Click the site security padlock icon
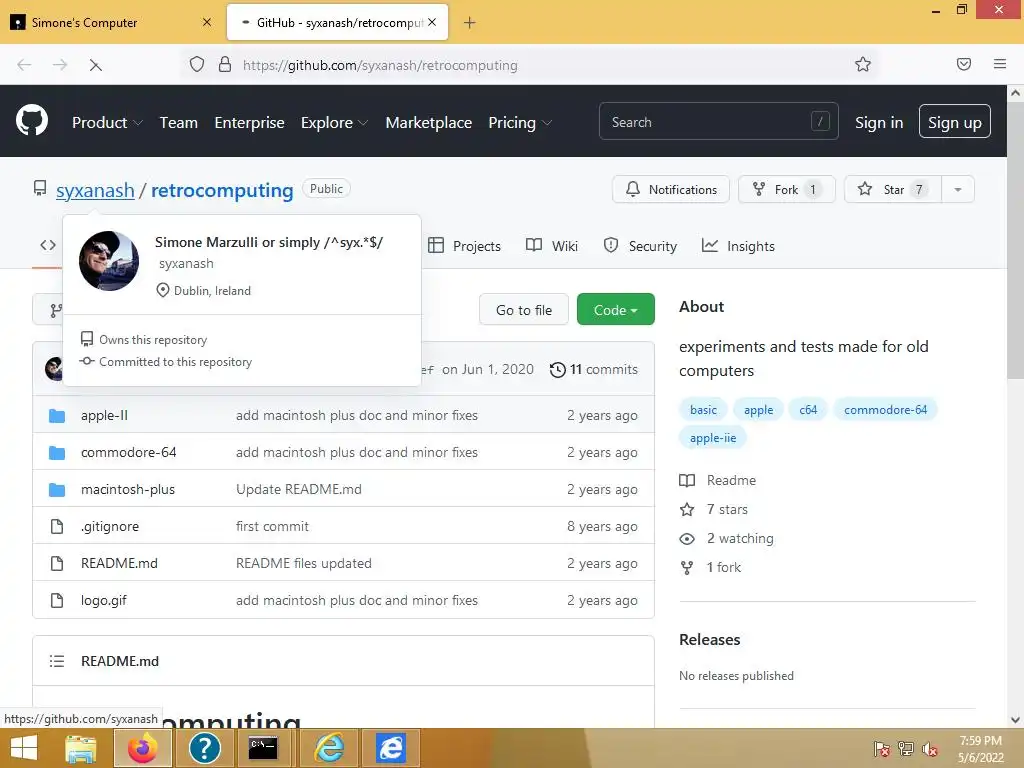The image size is (1024, 768). point(225,64)
